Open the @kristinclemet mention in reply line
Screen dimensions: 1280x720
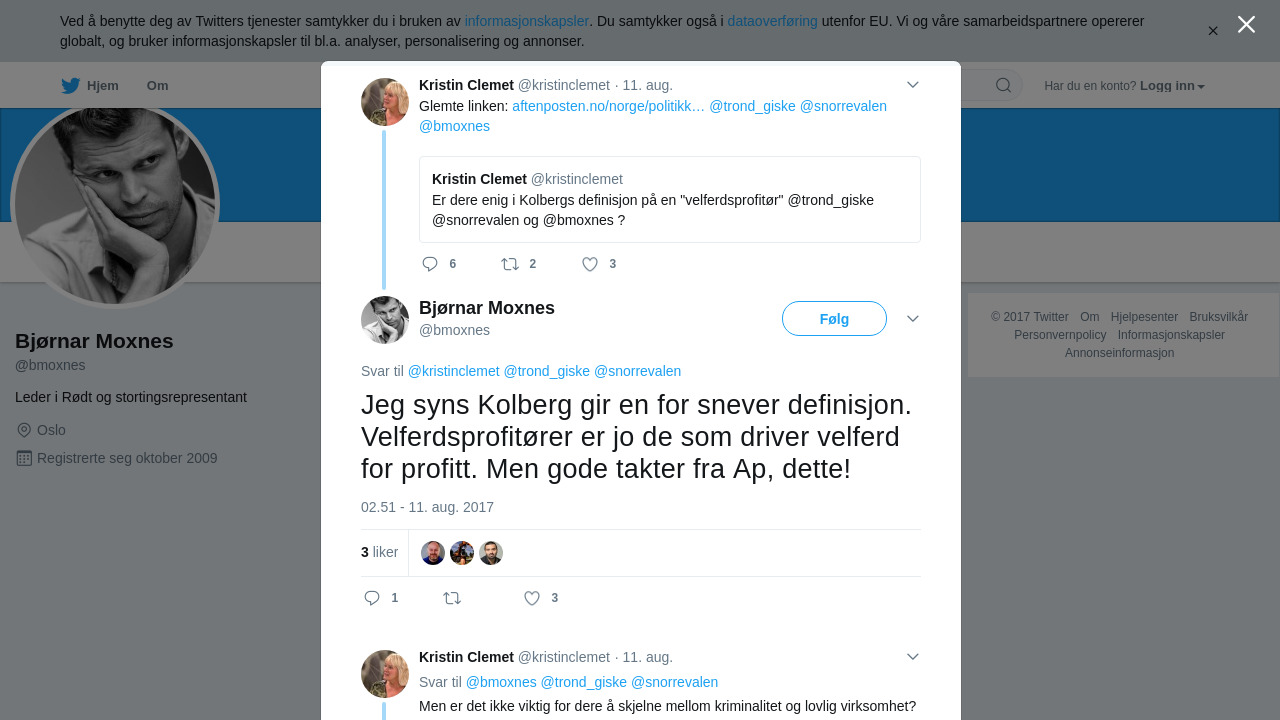click(454, 371)
